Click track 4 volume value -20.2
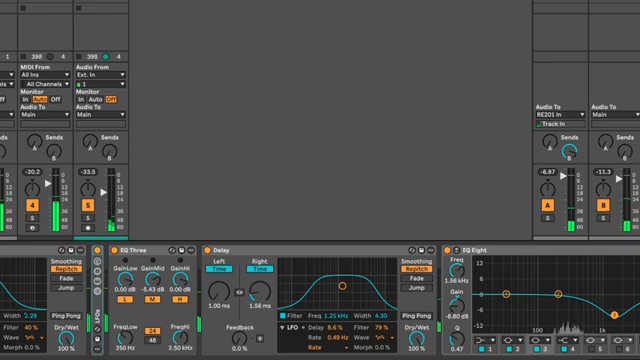 click(32, 172)
